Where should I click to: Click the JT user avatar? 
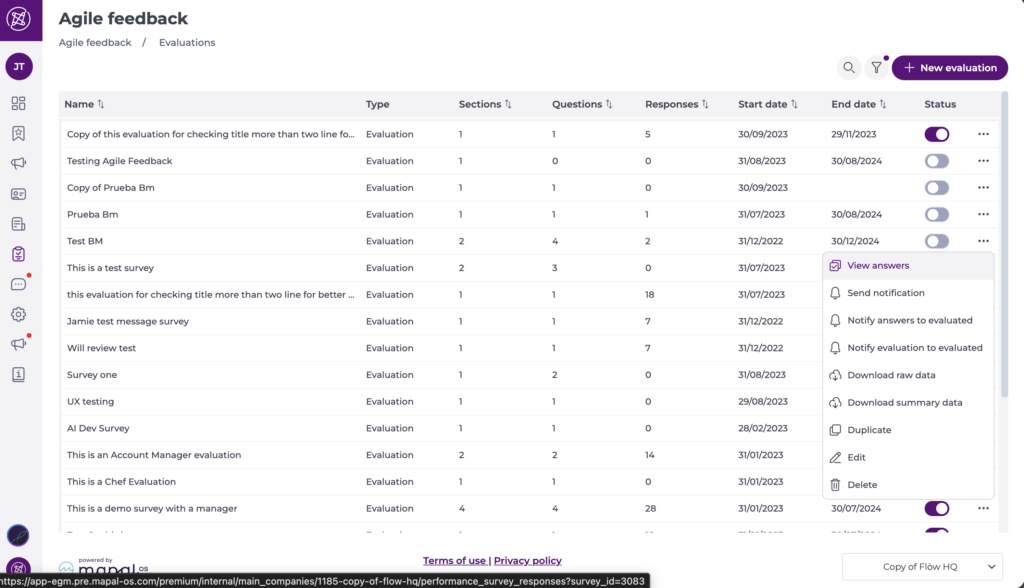tap(19, 67)
